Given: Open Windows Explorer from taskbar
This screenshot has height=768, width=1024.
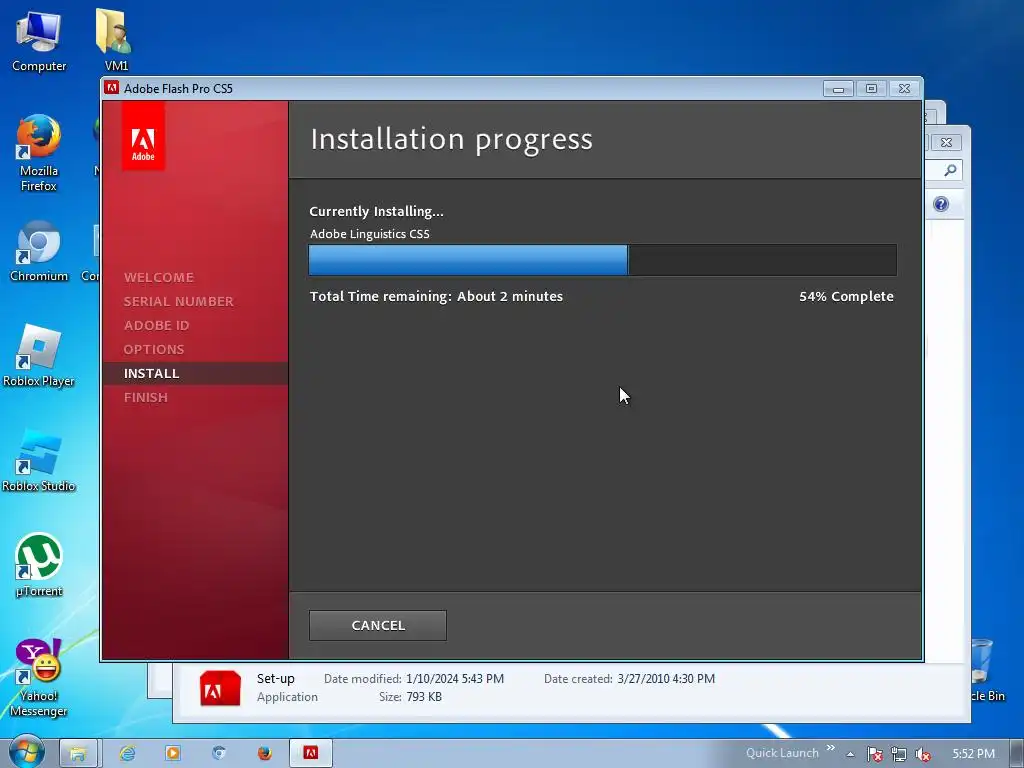Looking at the screenshot, I should click(78, 753).
